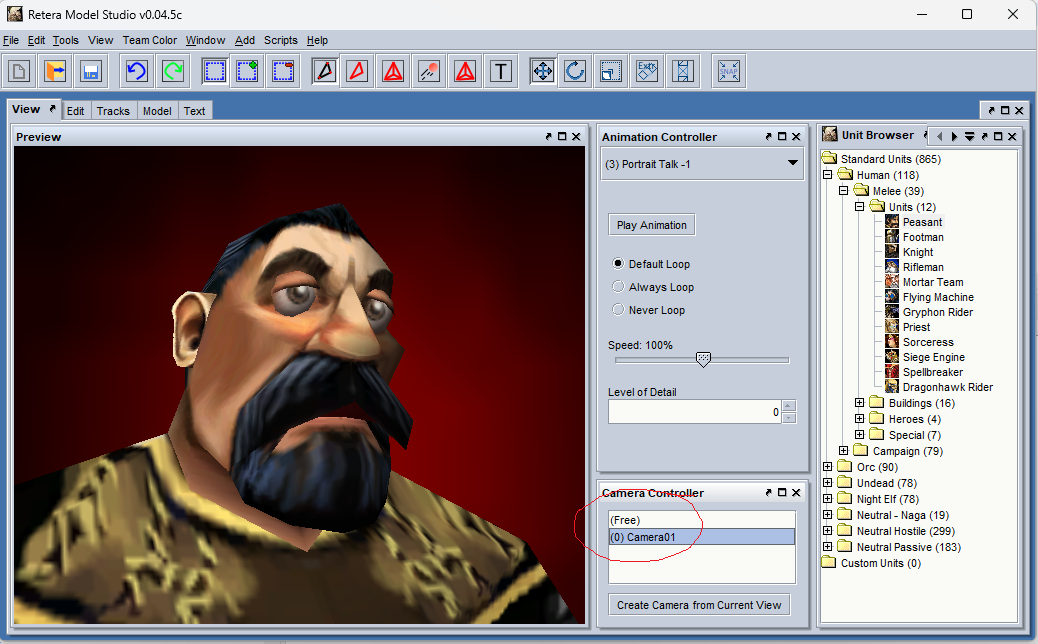Redo with the green arrow icon
The image size is (1038, 644).
173,71
